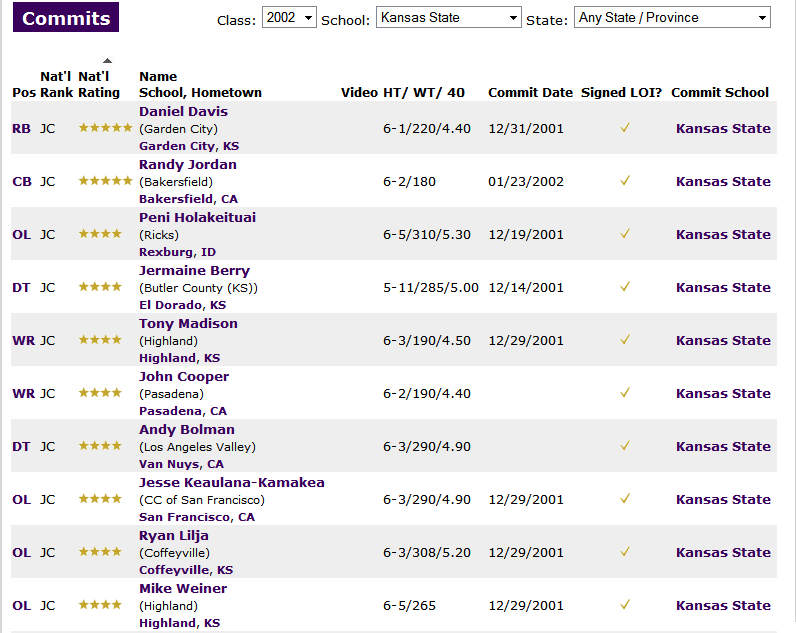
Task: Click Kansas State in Andy Bolman row
Action: pyautogui.click(x=723, y=447)
